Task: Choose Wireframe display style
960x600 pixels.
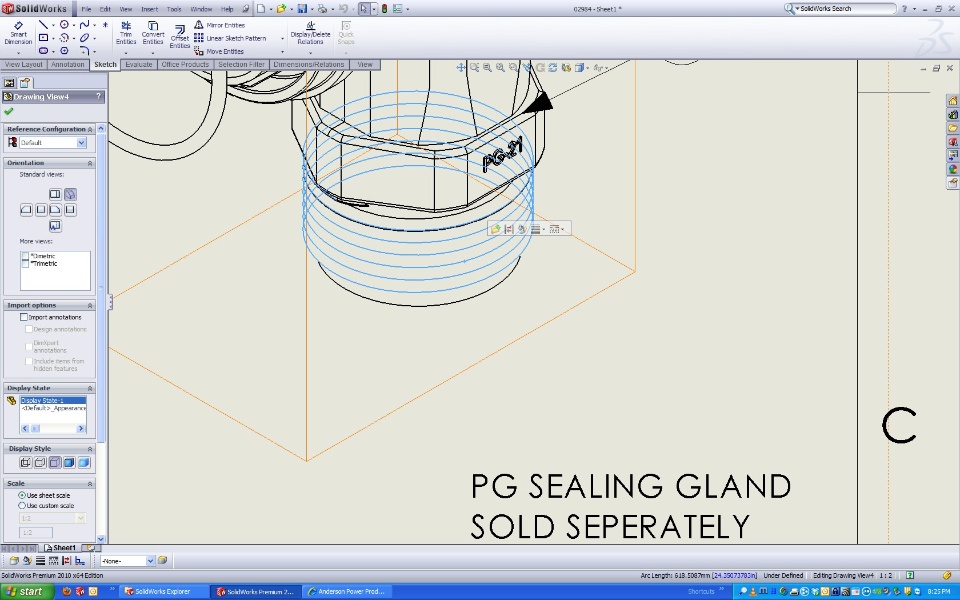Action: tap(26, 463)
